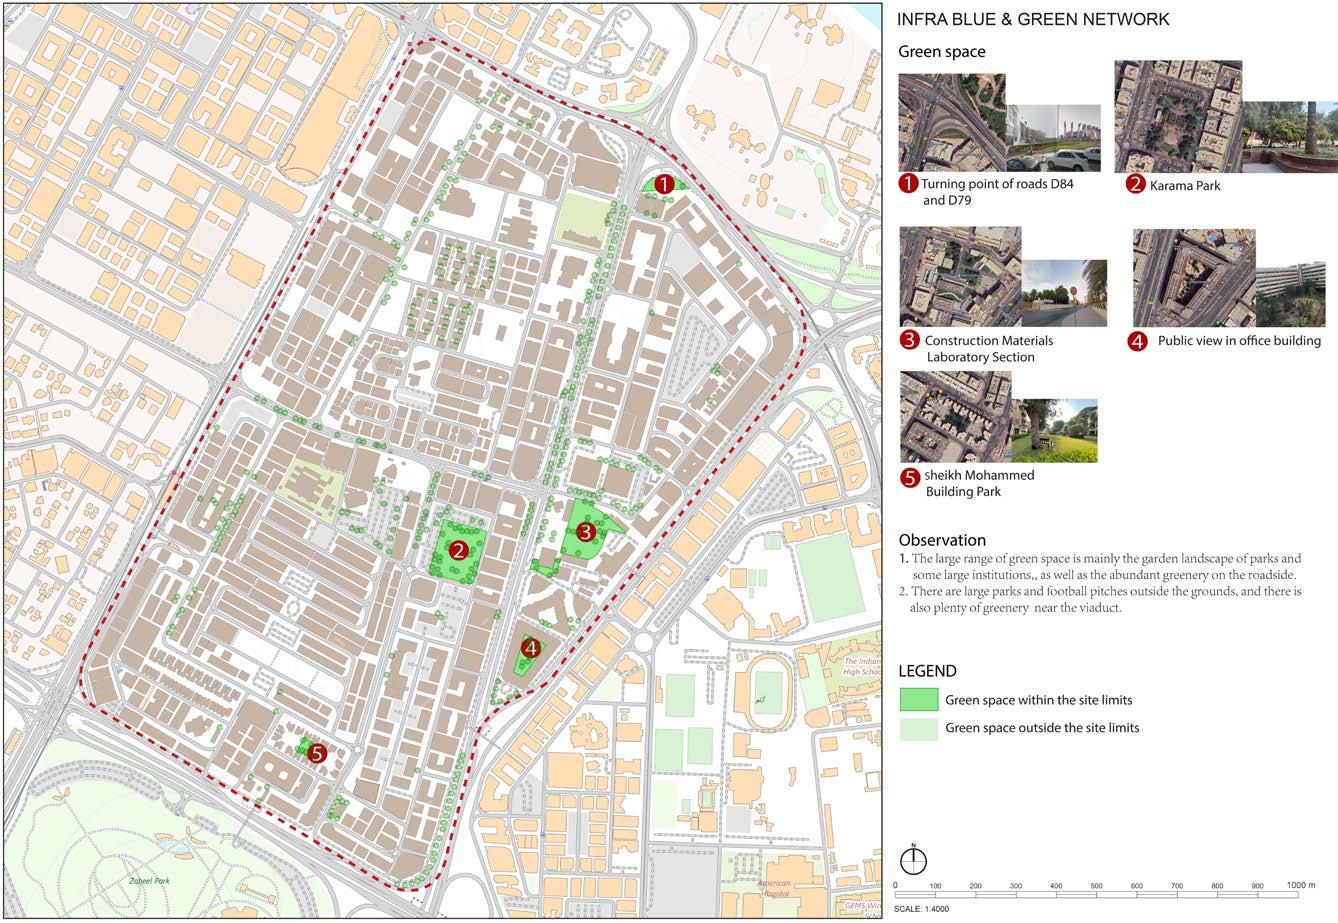Select the red 4 badge beside Public view caption

(x=1137, y=341)
